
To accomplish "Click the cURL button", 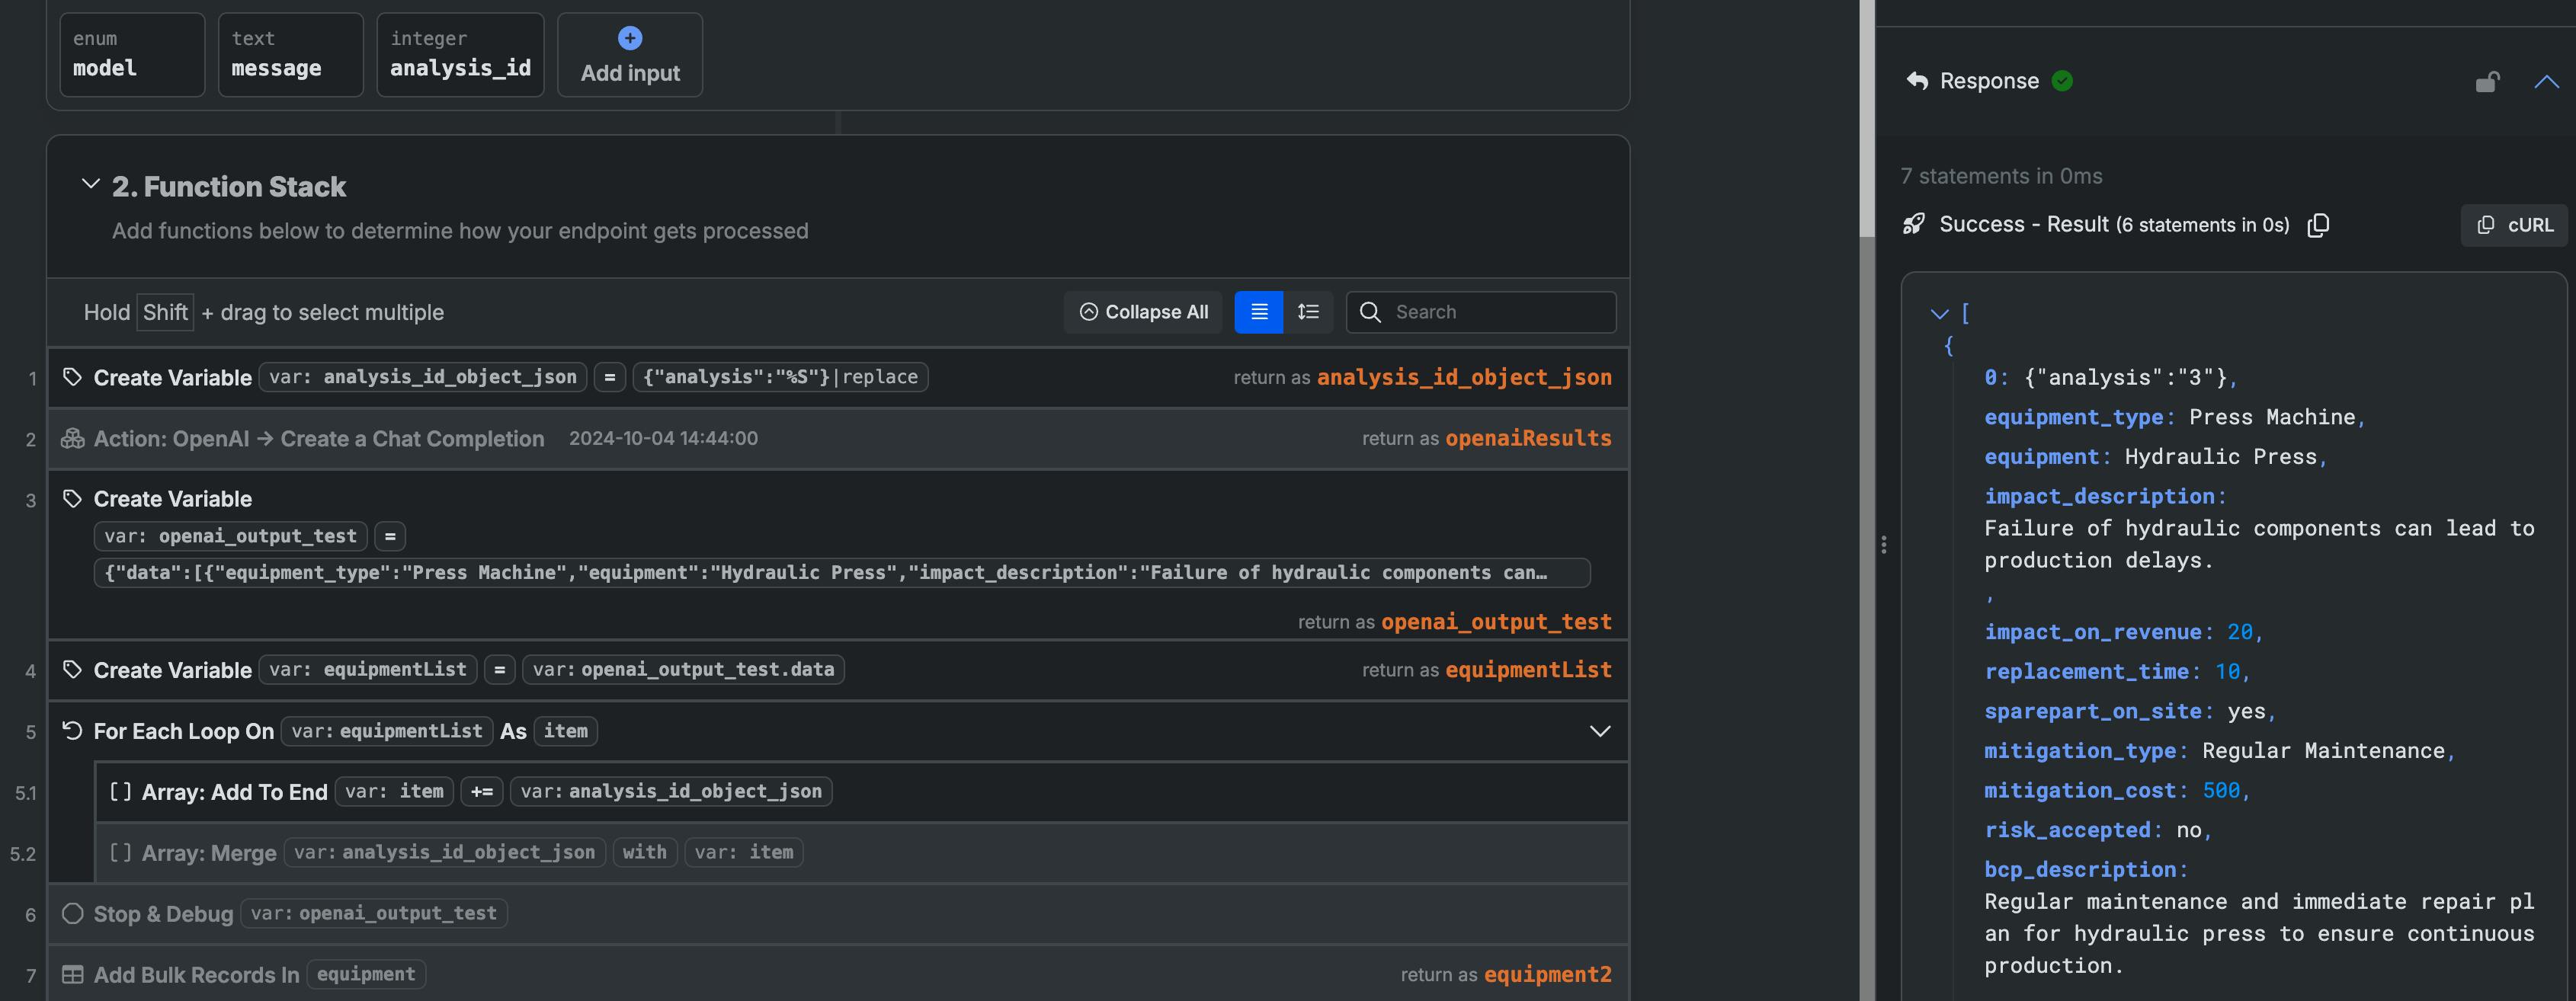I will 2515,225.
